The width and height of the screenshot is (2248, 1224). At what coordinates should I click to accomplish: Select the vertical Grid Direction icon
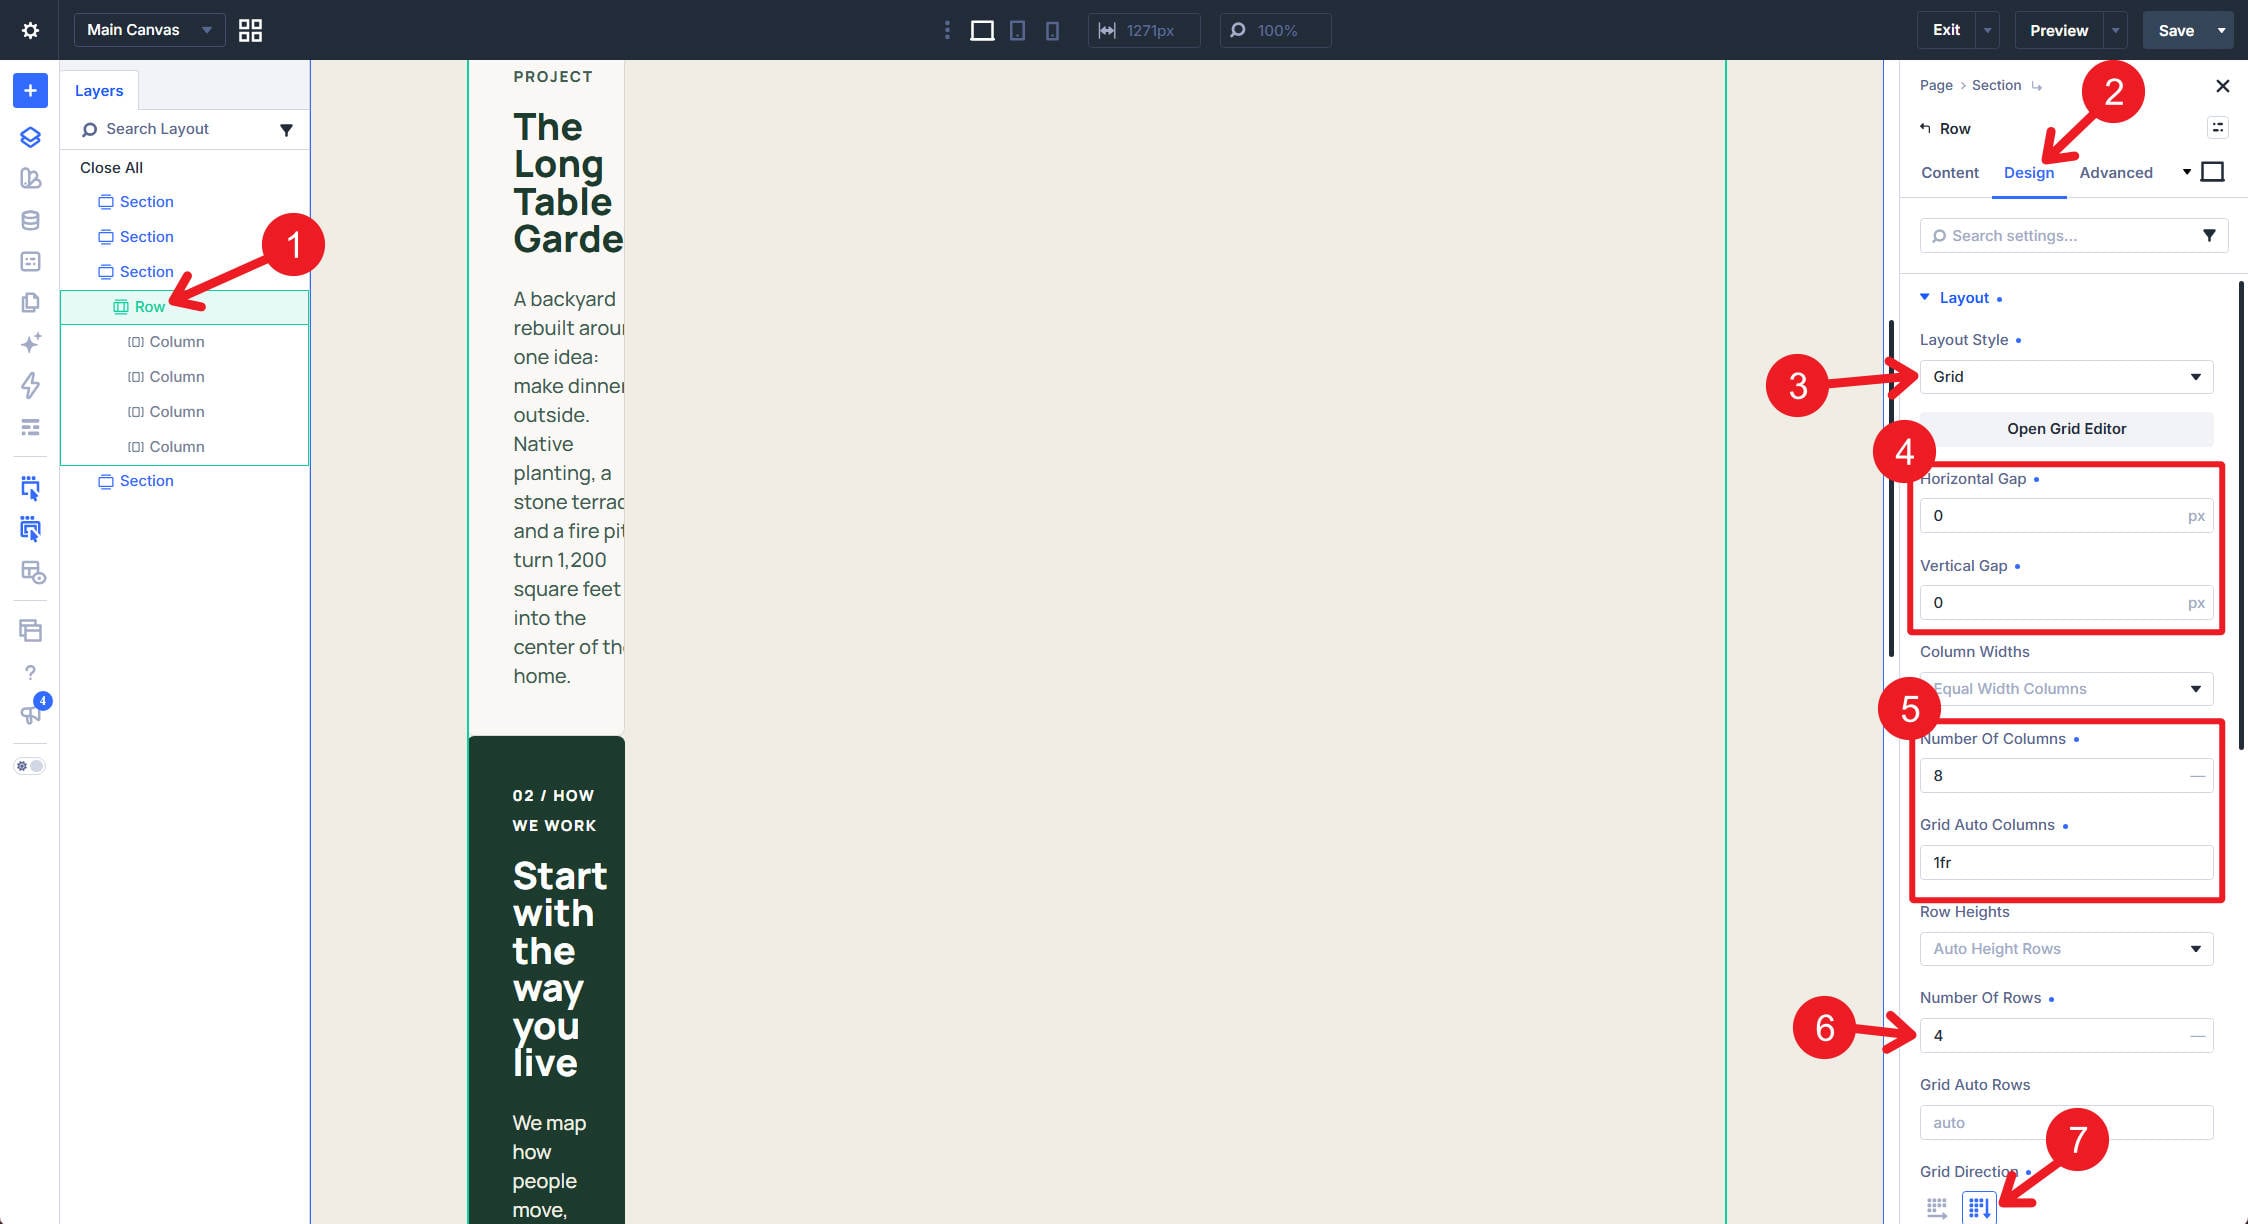coord(1978,1208)
